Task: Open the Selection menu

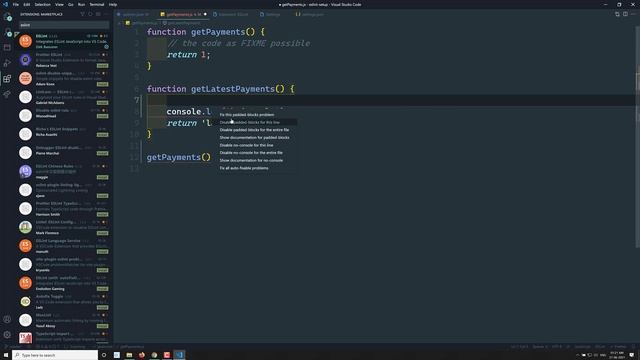Action: (x=42, y=4)
